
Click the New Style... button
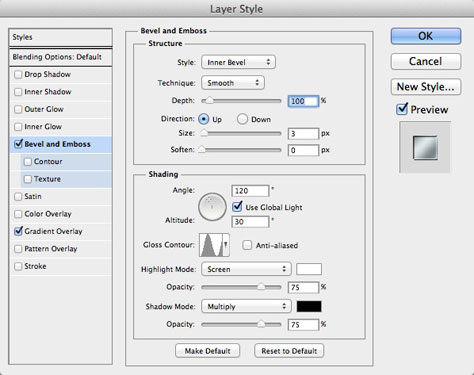tap(426, 87)
